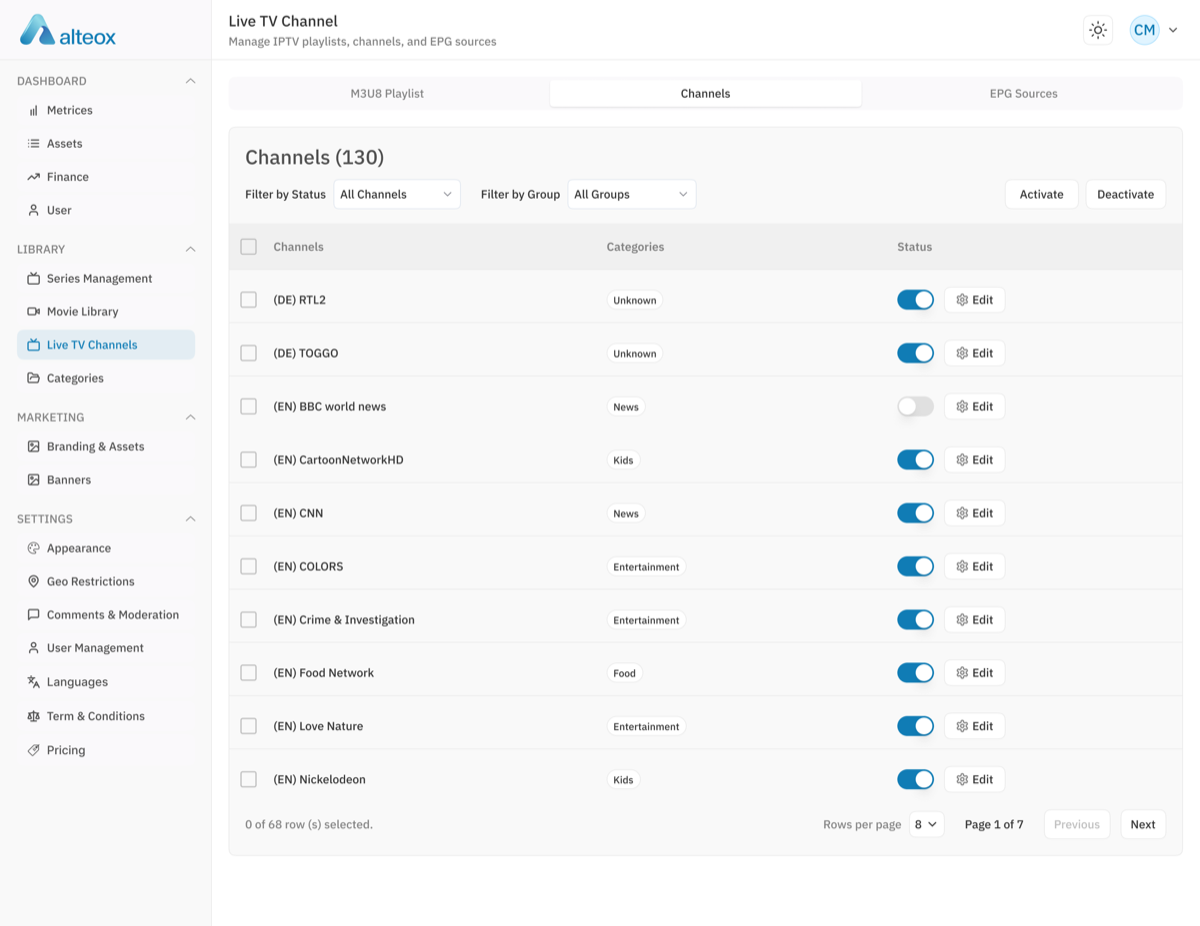This screenshot has height=926, width=1200.
Task: Collapse the LIBRARY sidebar section
Action: [190, 249]
